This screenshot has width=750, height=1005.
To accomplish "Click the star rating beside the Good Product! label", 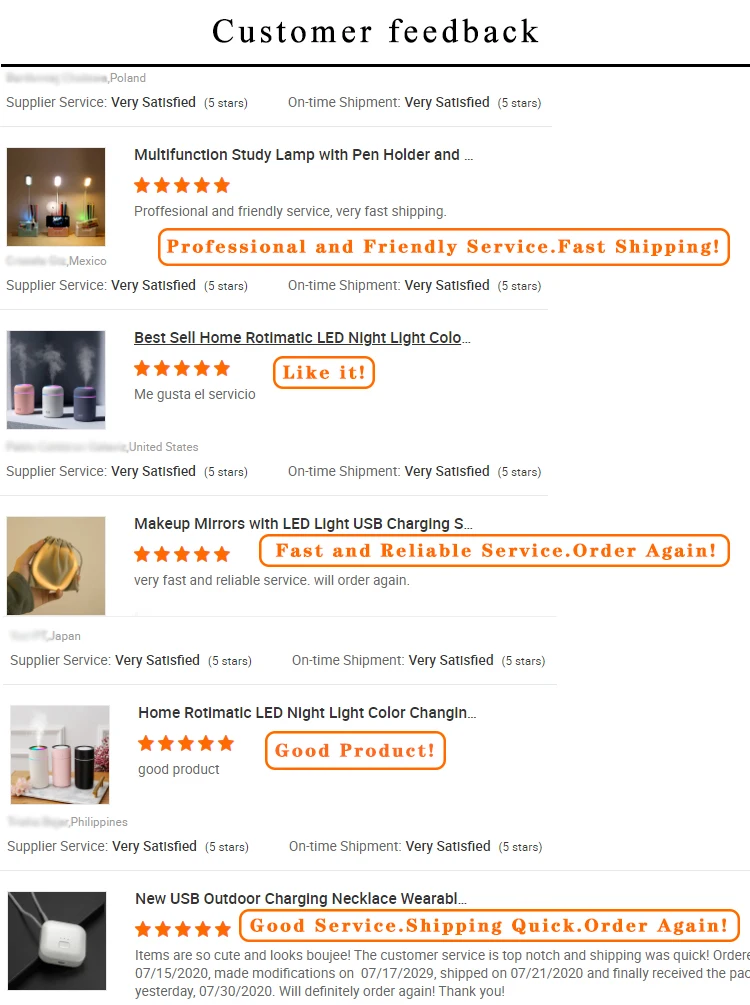I will pos(186,743).
